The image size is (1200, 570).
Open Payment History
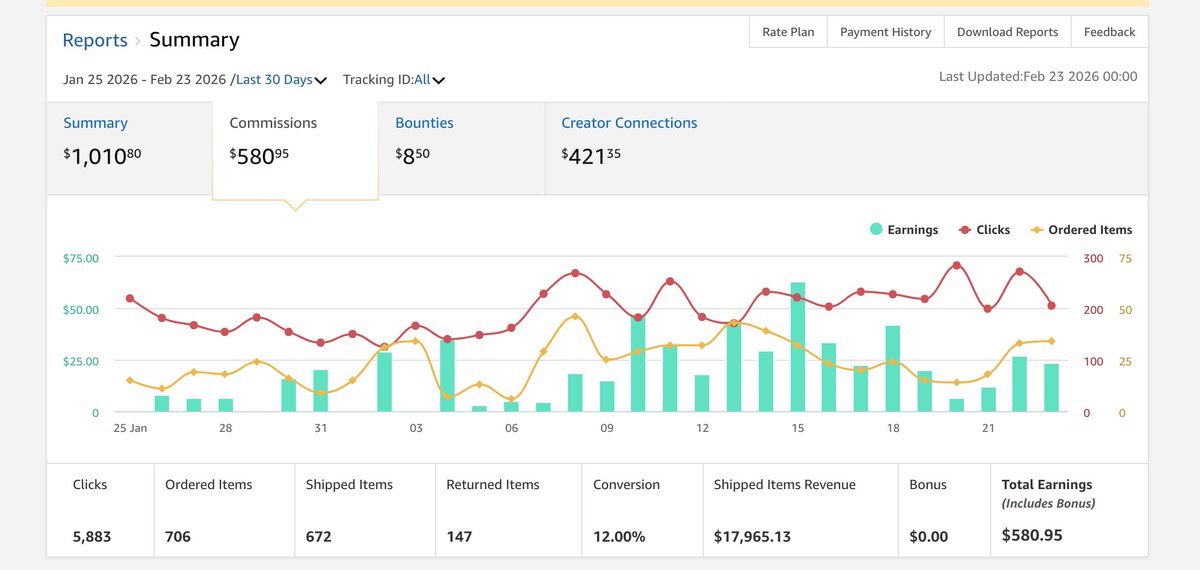[x=885, y=32]
